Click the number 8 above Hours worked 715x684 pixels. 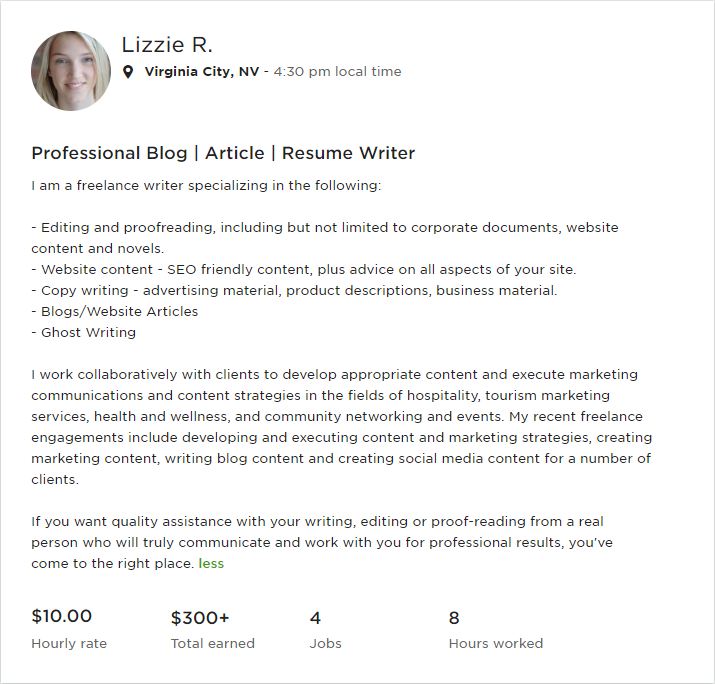454,617
